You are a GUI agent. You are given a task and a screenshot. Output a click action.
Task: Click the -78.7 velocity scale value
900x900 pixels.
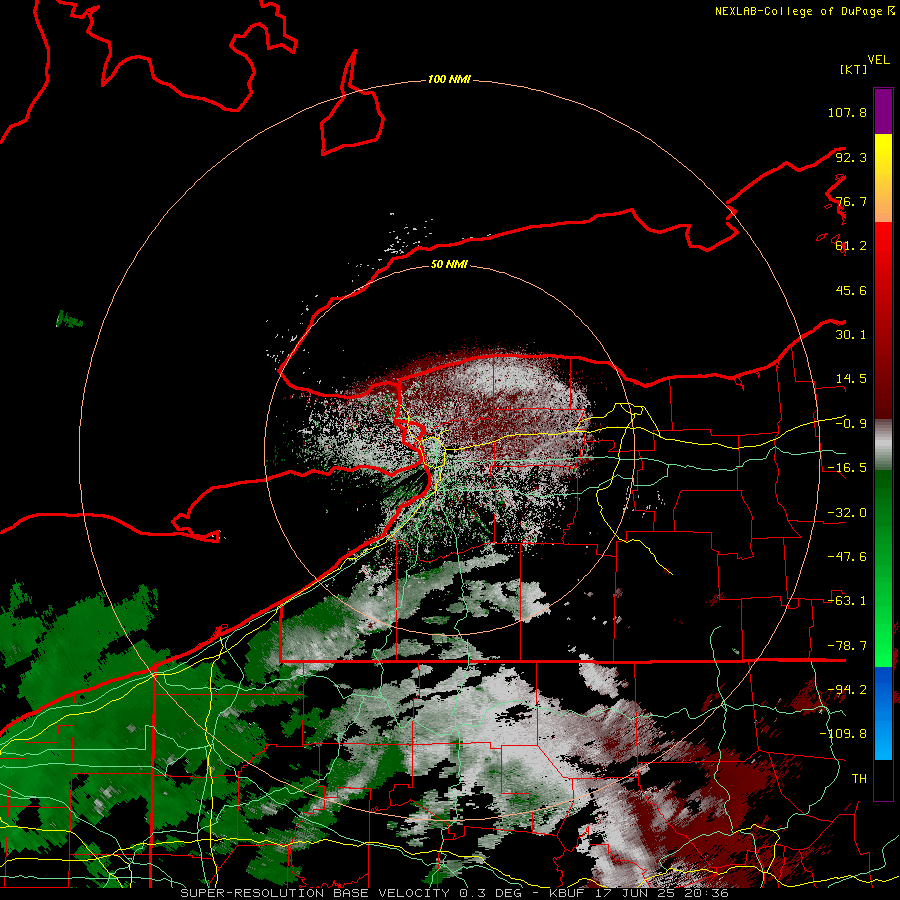[847, 646]
